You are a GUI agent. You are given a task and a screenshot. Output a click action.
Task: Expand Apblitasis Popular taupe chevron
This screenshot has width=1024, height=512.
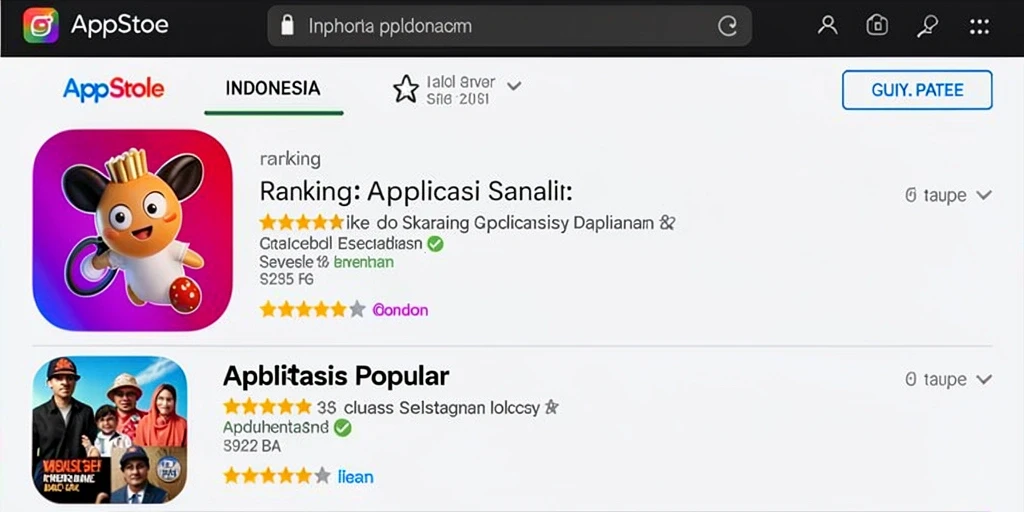(984, 379)
